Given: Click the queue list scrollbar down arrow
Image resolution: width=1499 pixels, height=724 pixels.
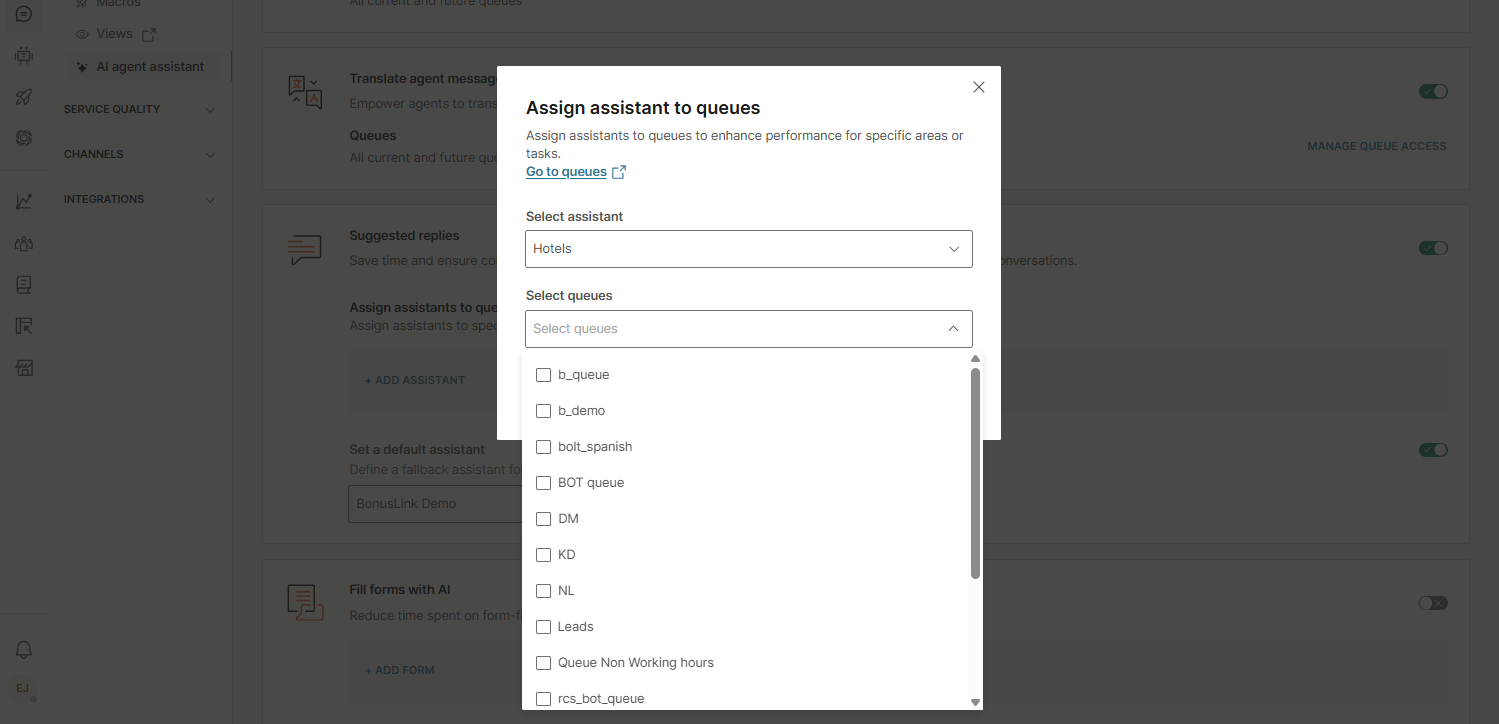Looking at the screenshot, I should click(975, 702).
